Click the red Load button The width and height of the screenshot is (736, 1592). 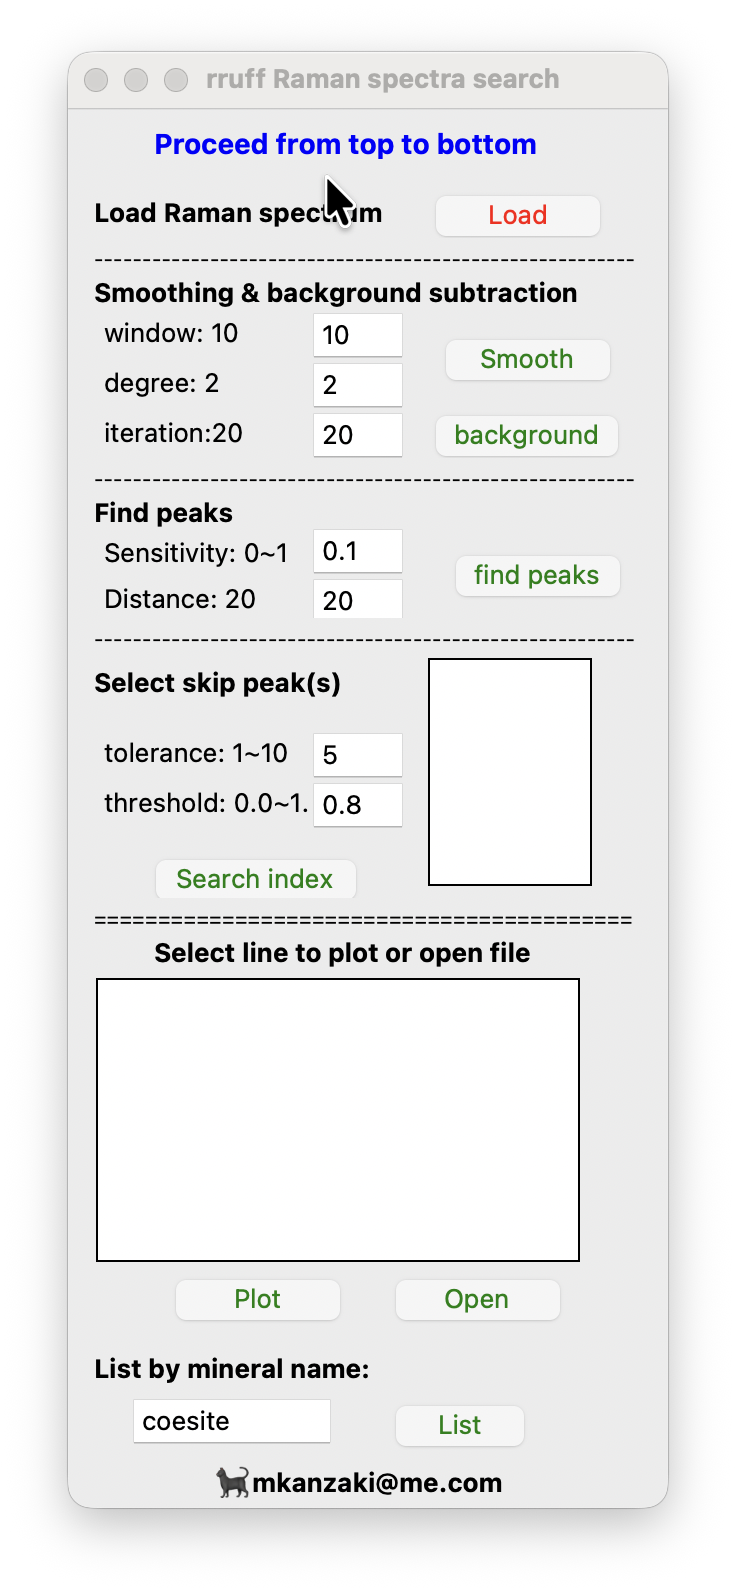pos(517,215)
